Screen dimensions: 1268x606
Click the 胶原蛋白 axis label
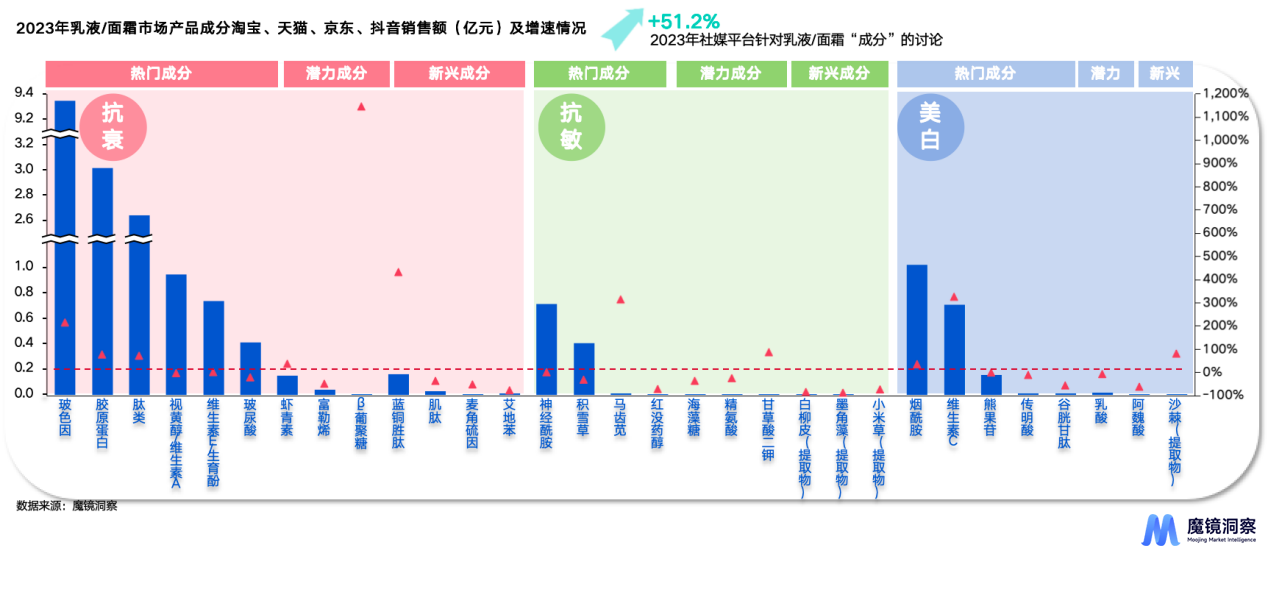tap(102, 425)
